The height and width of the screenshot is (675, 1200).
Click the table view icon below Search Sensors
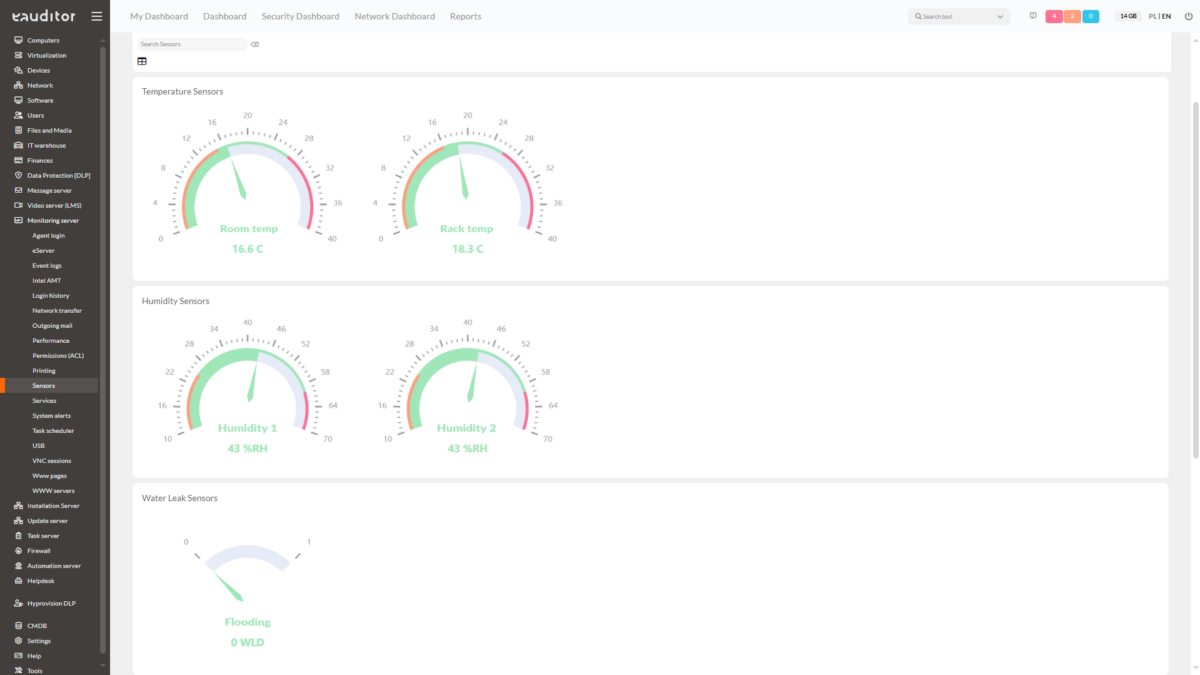[142, 61]
